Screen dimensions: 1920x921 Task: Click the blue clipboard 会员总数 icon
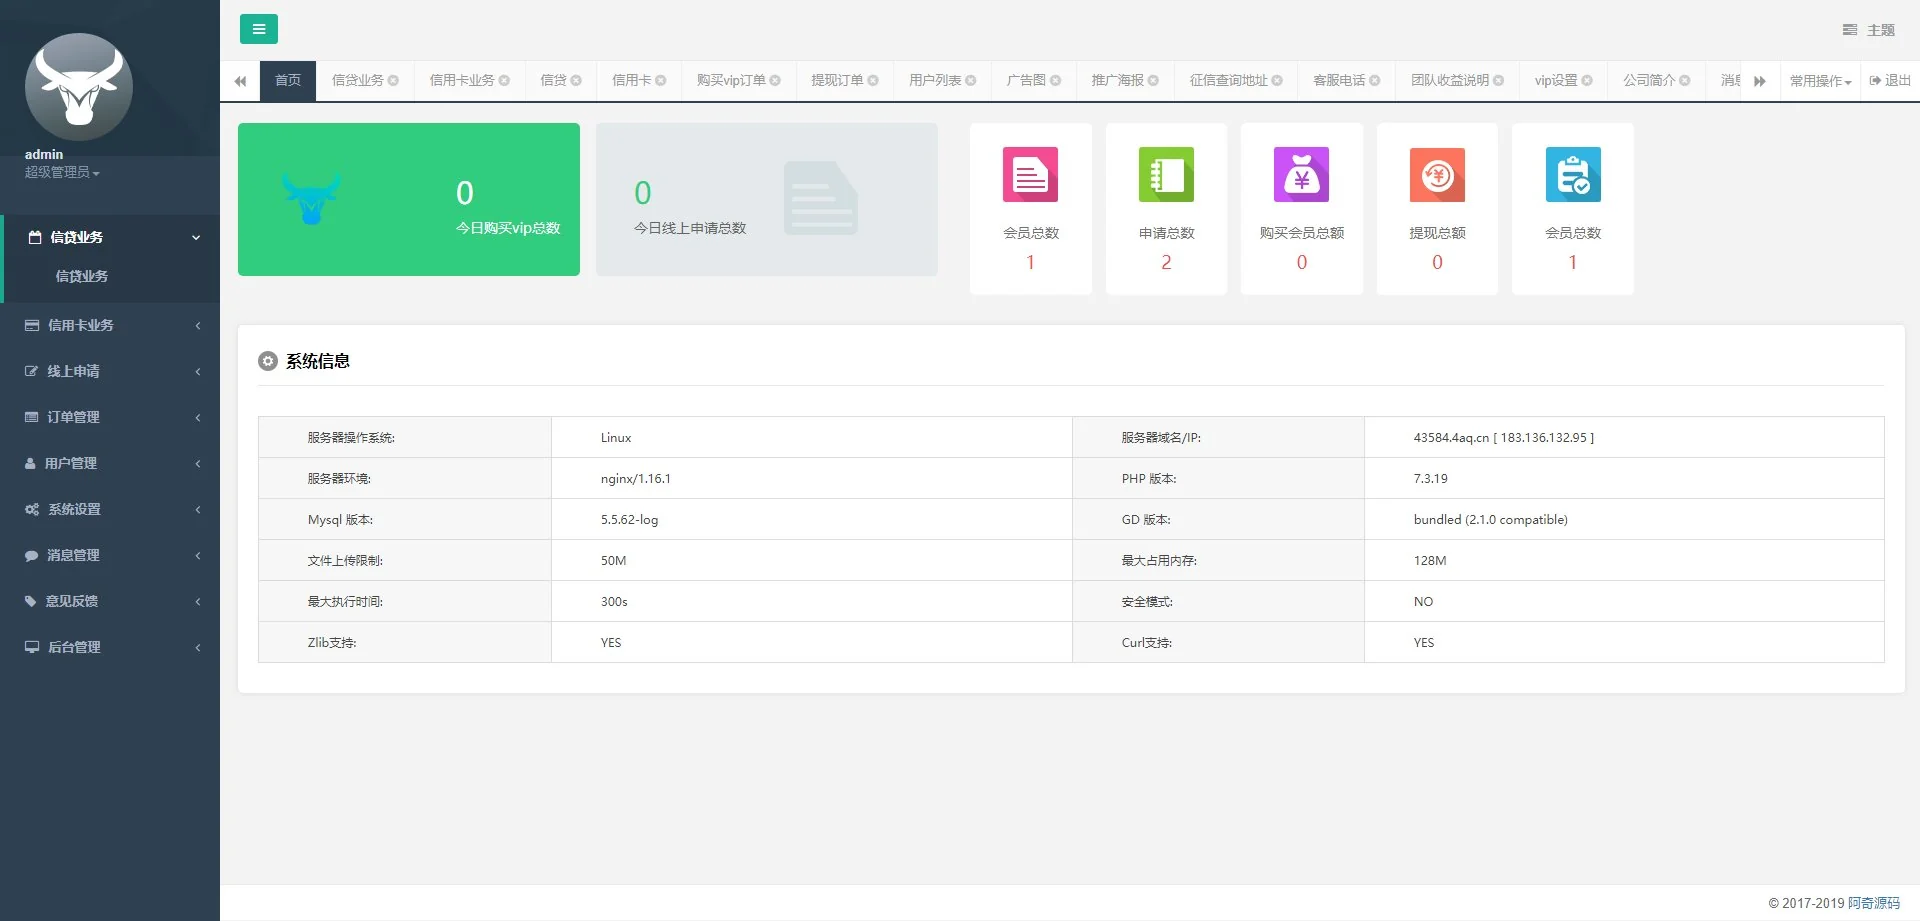click(1572, 175)
